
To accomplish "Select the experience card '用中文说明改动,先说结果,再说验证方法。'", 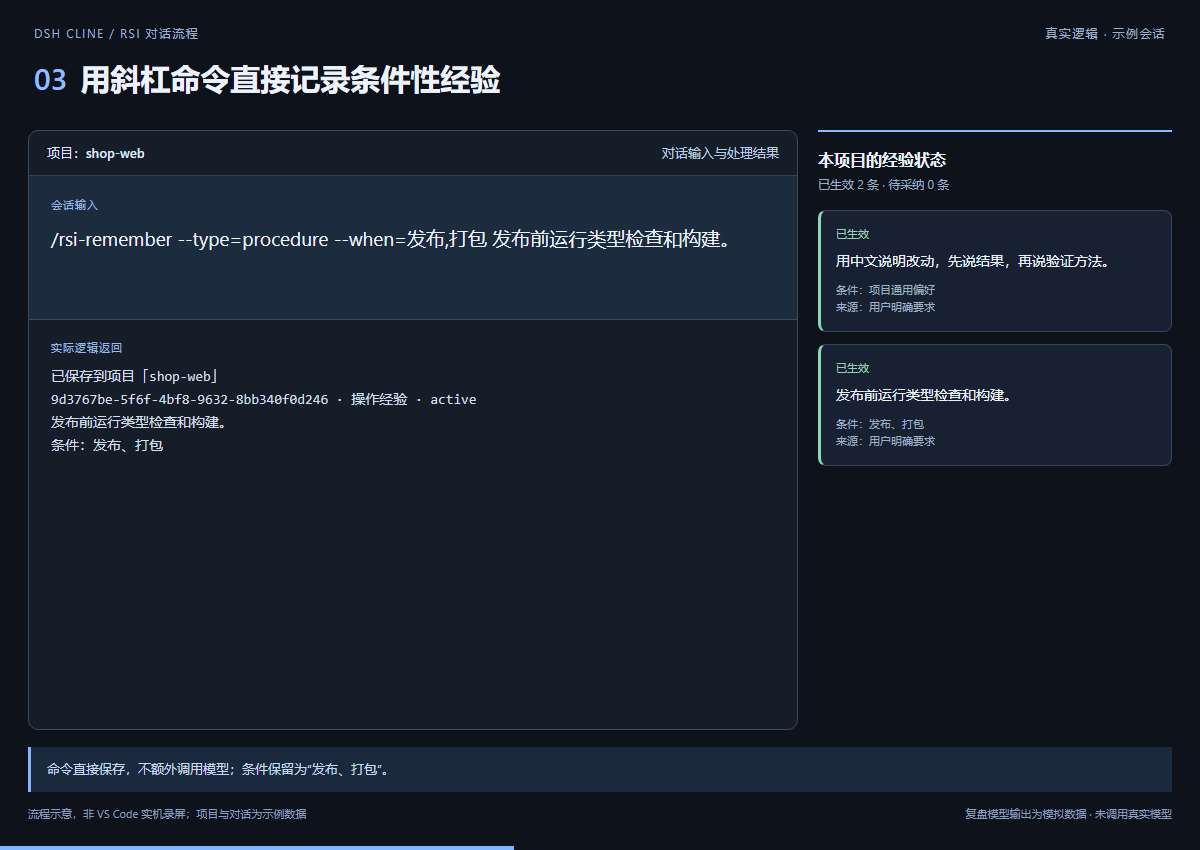I will point(995,271).
